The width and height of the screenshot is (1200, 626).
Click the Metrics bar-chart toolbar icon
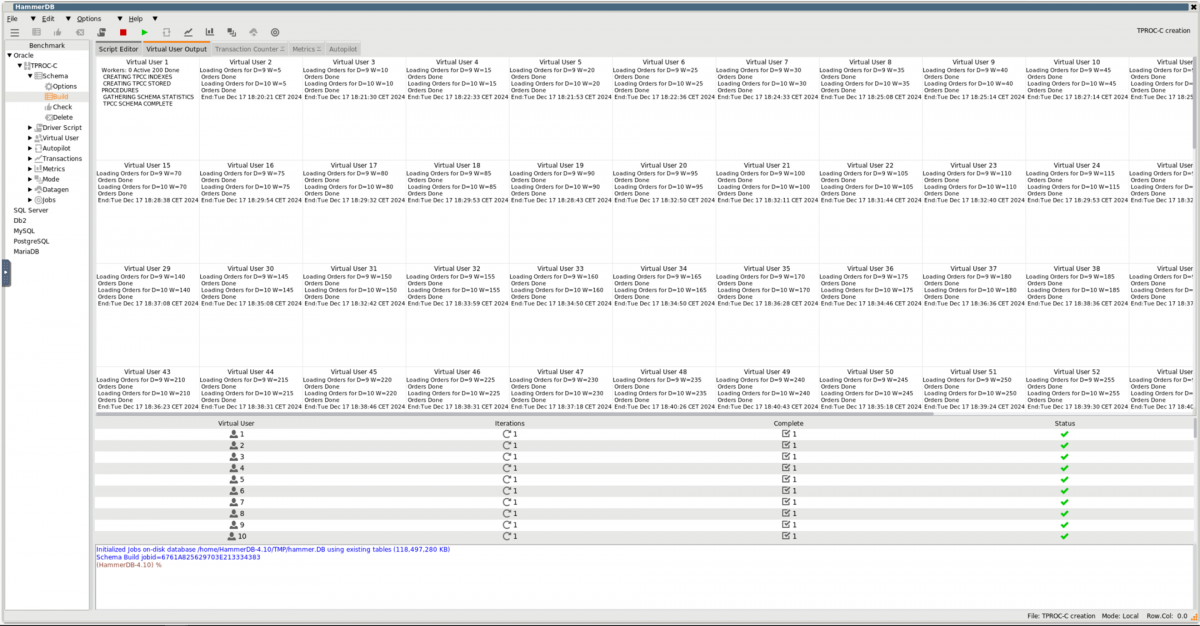tap(211, 31)
